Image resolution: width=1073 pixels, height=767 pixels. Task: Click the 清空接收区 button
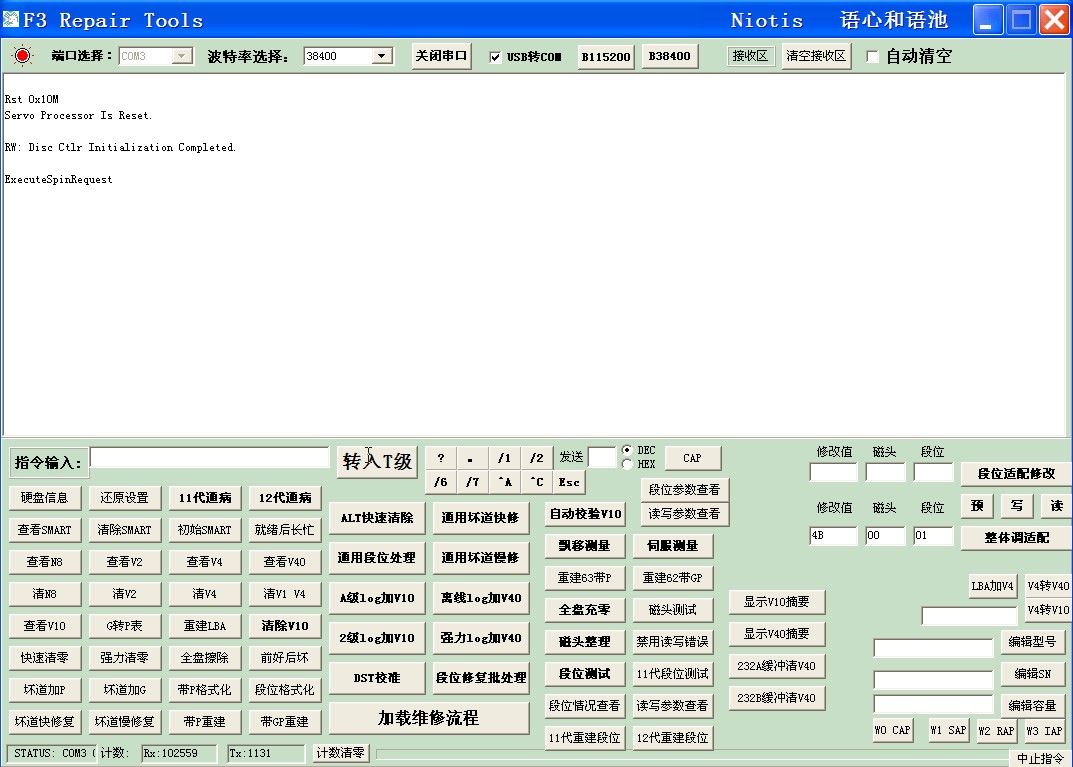point(816,56)
